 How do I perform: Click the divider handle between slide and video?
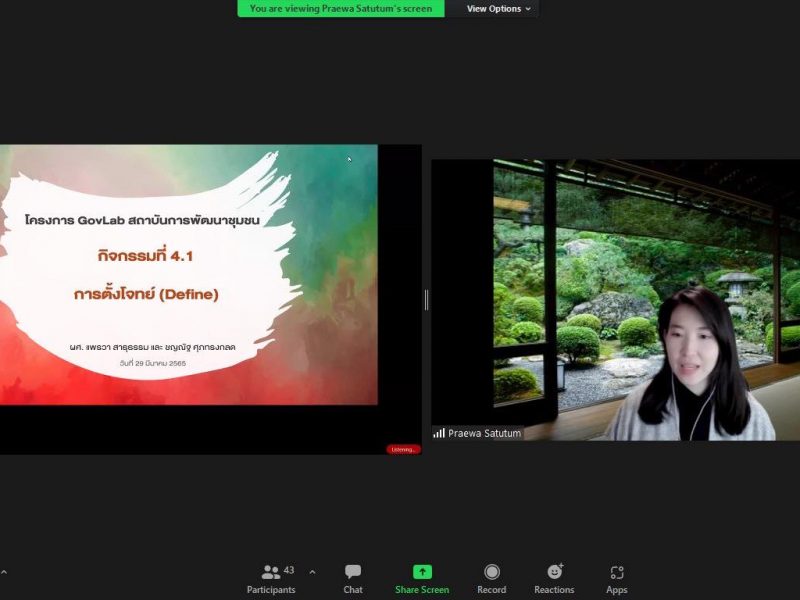pyautogui.click(x=427, y=299)
